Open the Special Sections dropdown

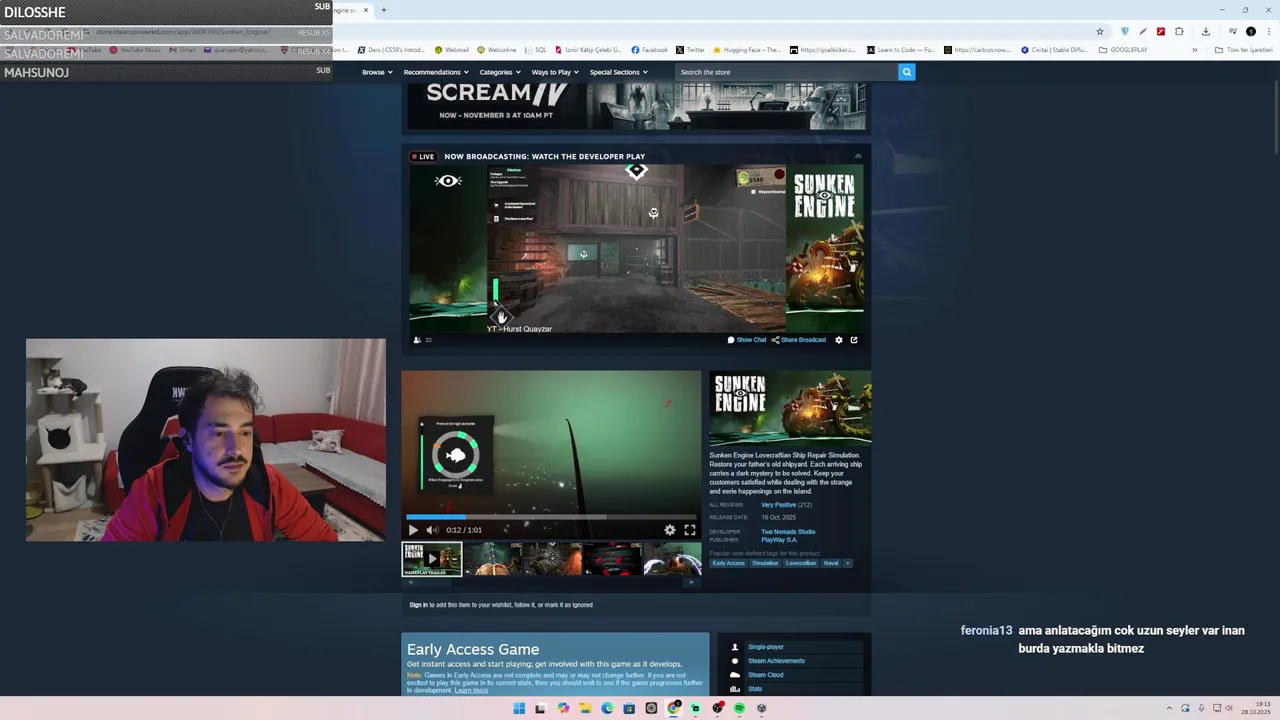618,72
